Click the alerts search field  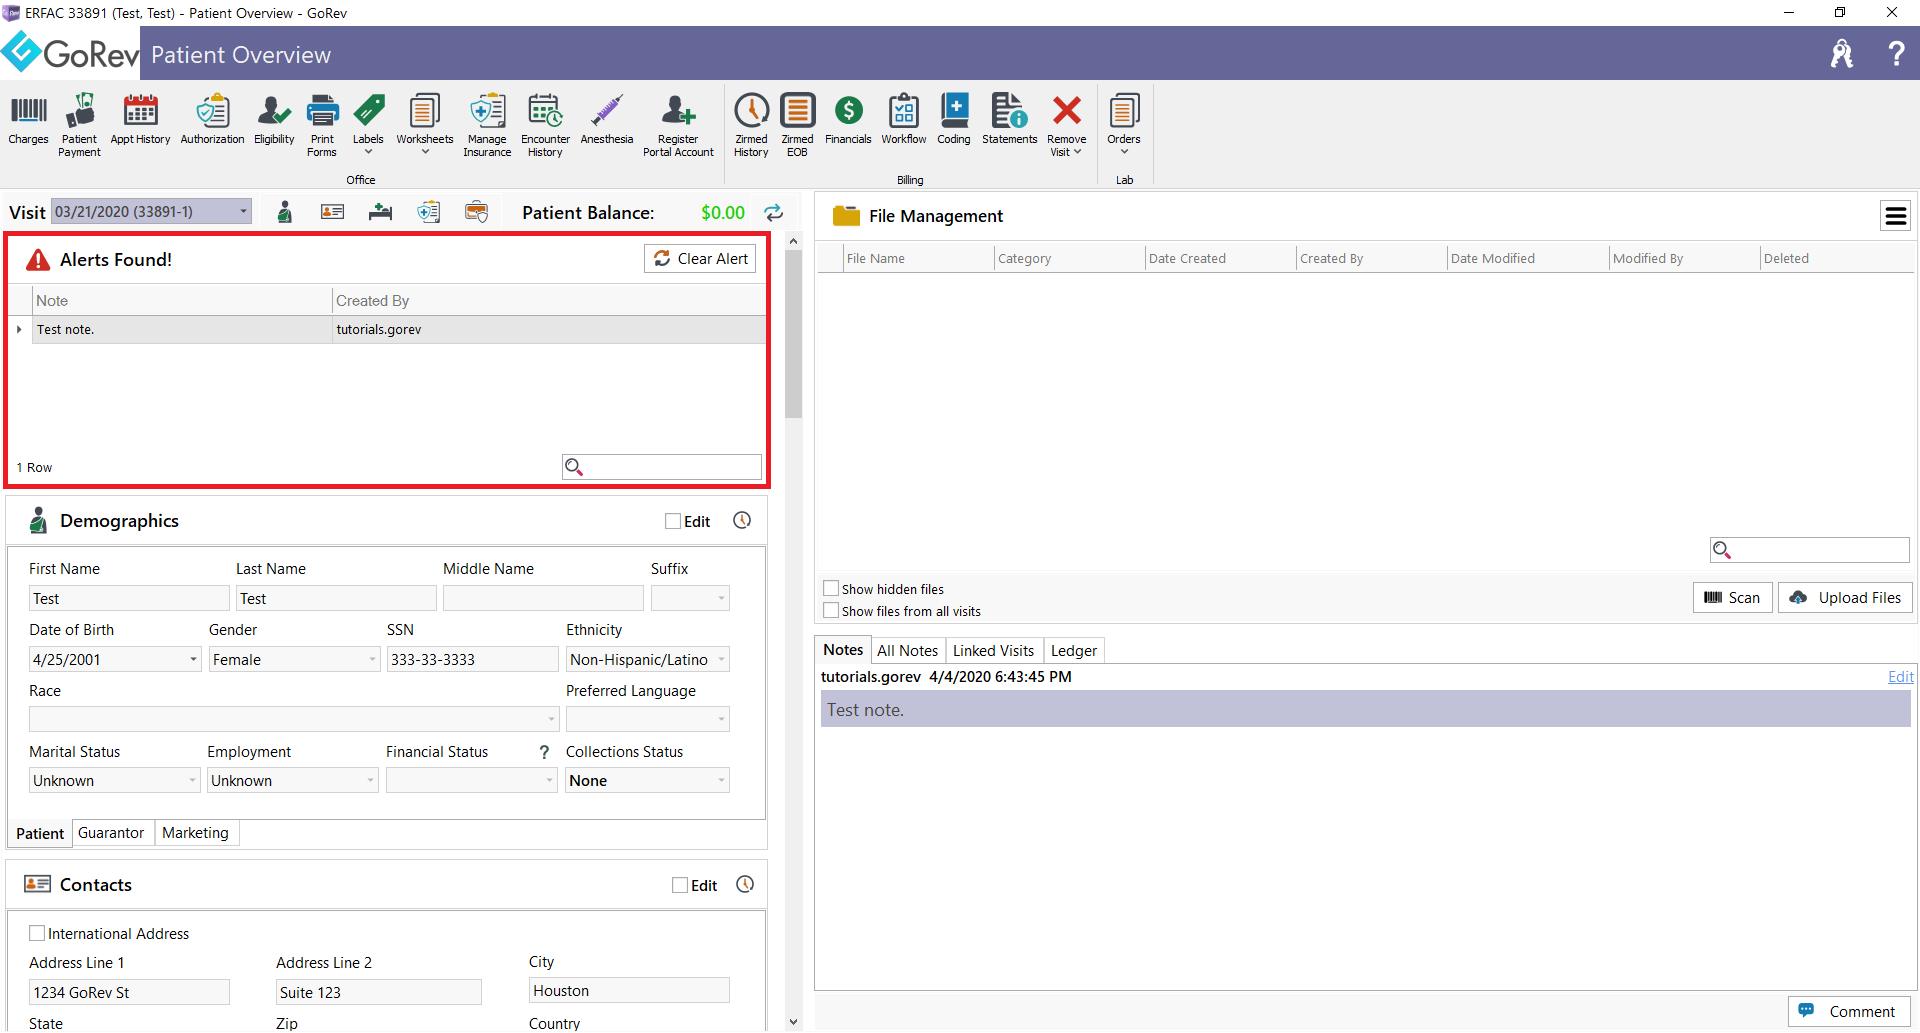coord(662,467)
